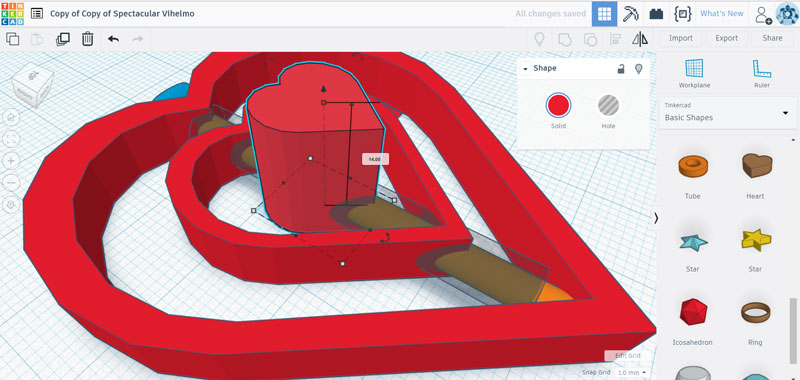Open the Basic Shapes category dropdown
The width and height of the screenshot is (800, 380).
[728, 113]
